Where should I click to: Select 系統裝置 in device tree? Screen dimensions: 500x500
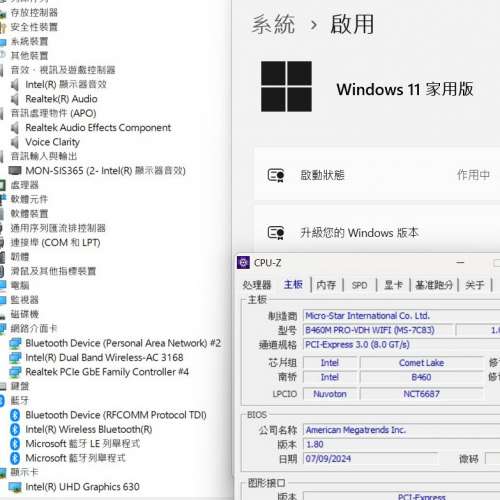coord(29,41)
